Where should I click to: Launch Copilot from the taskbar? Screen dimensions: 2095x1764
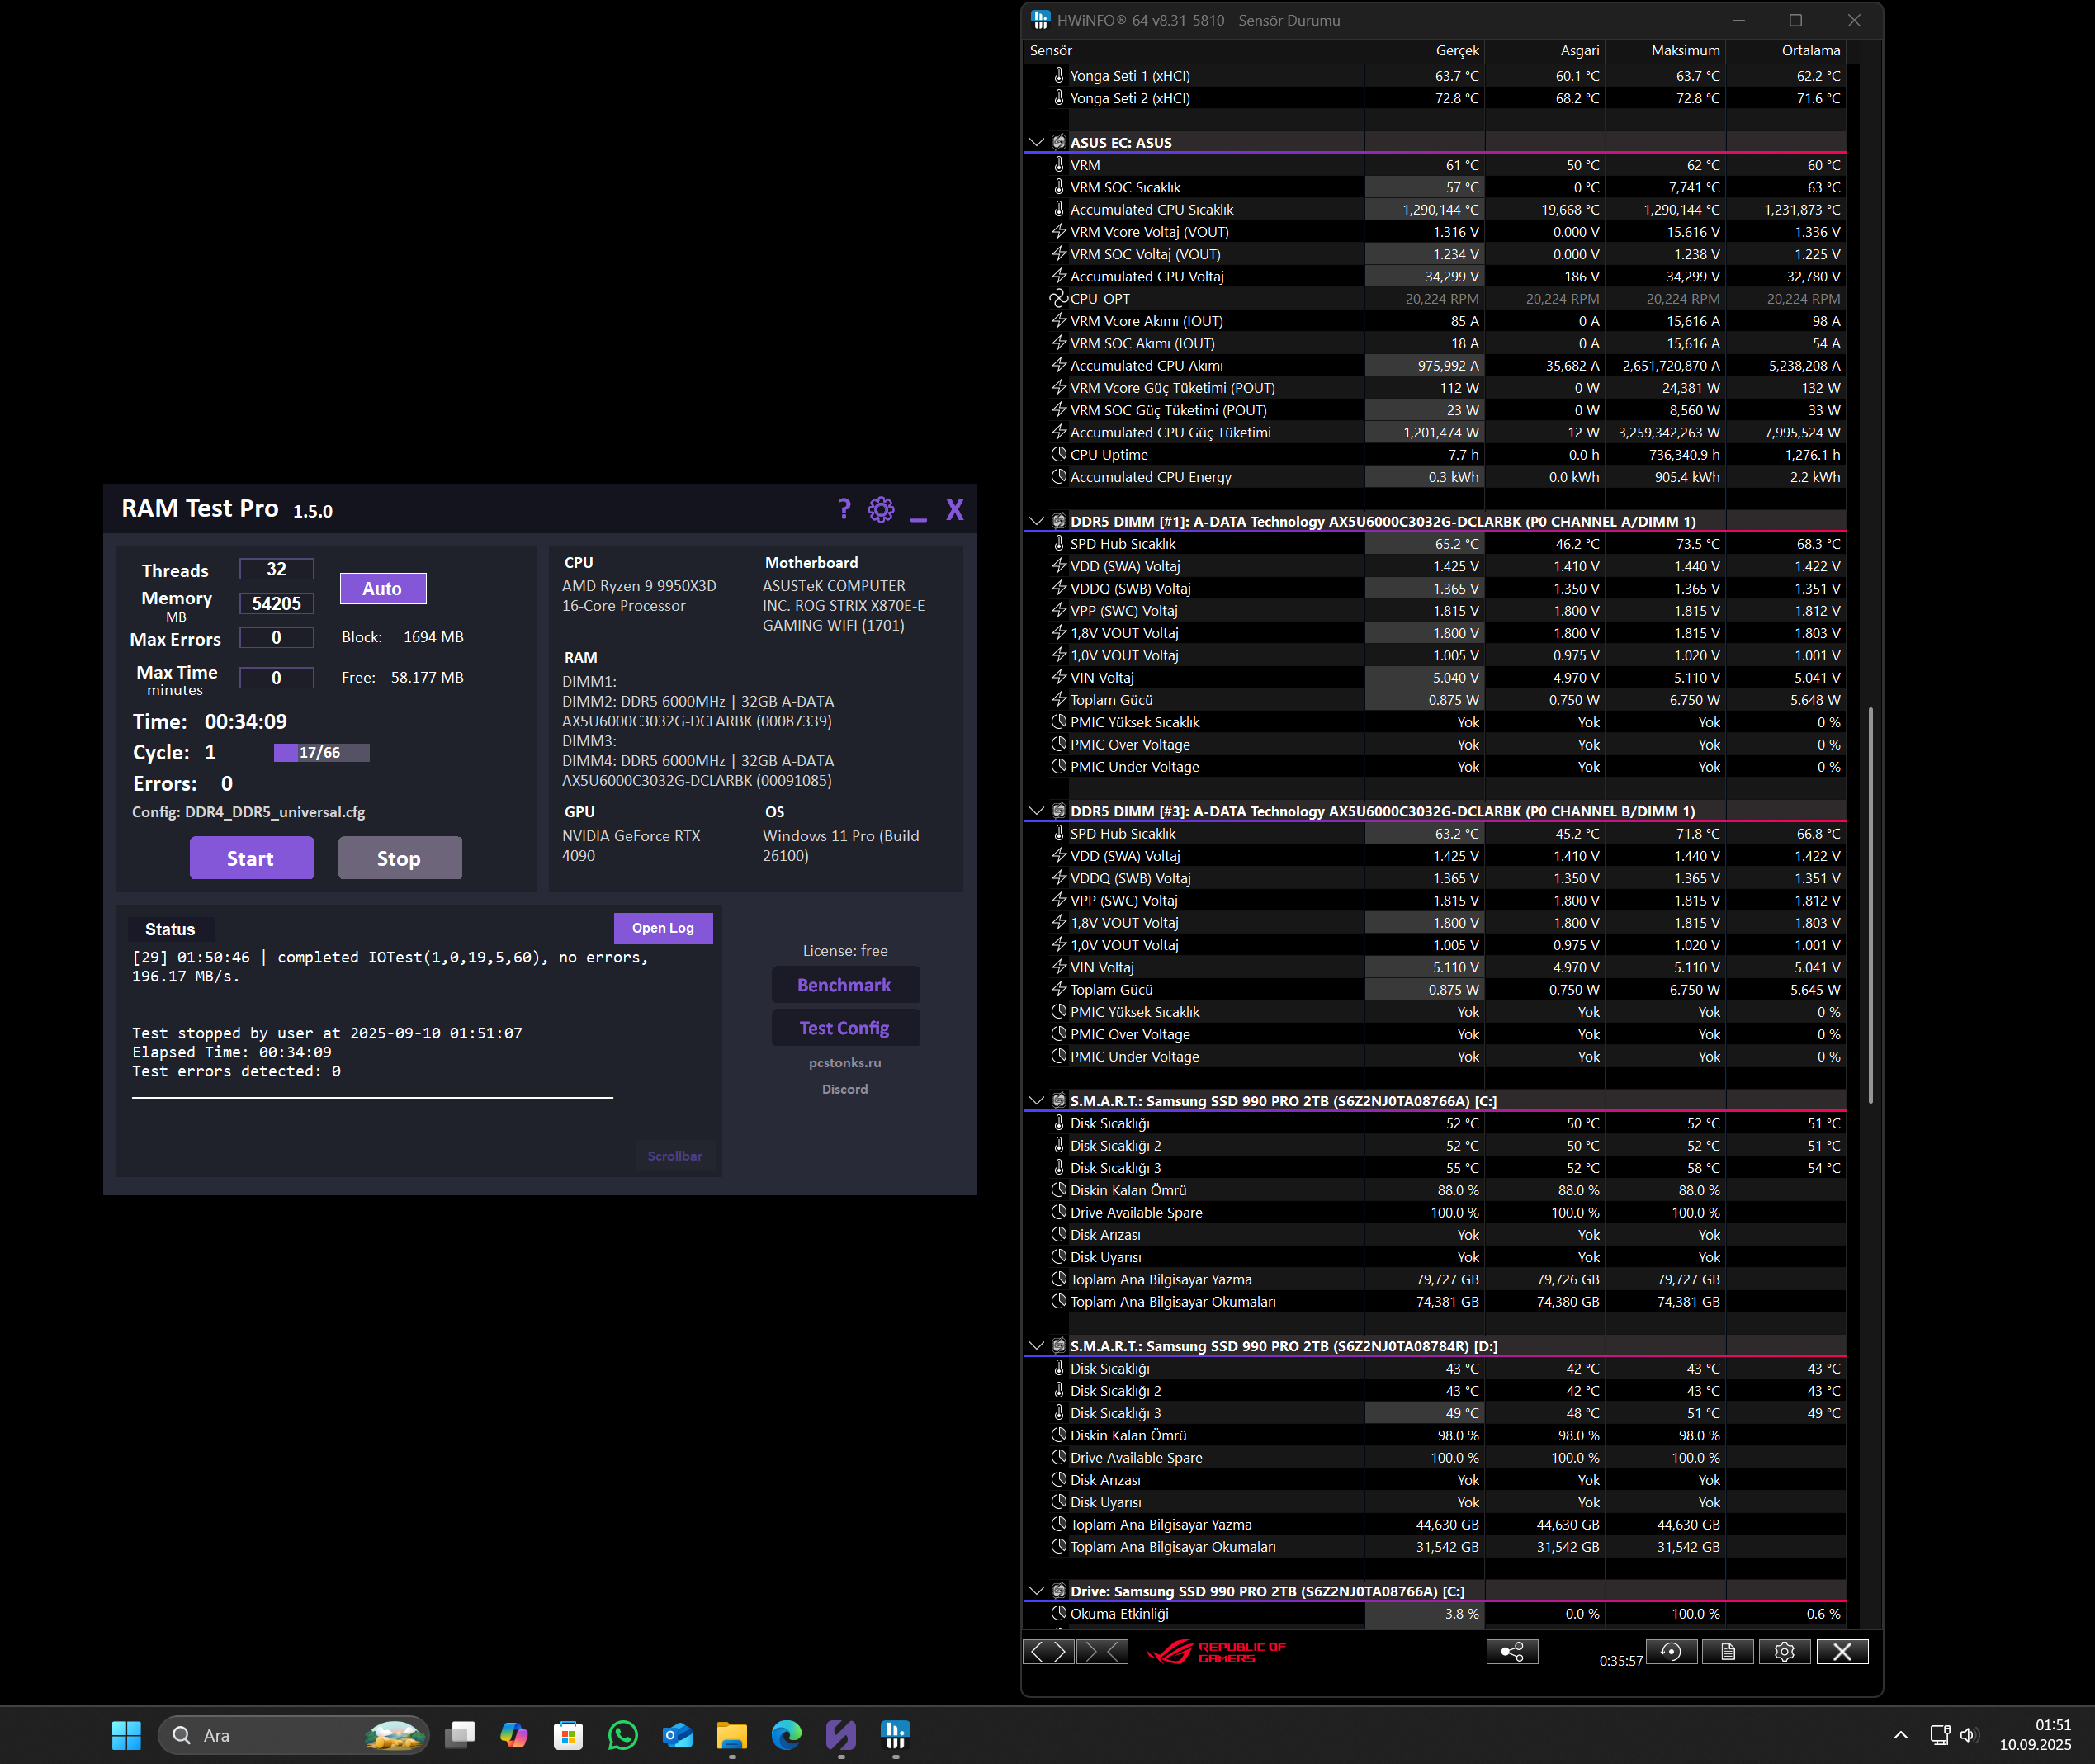tap(514, 1736)
